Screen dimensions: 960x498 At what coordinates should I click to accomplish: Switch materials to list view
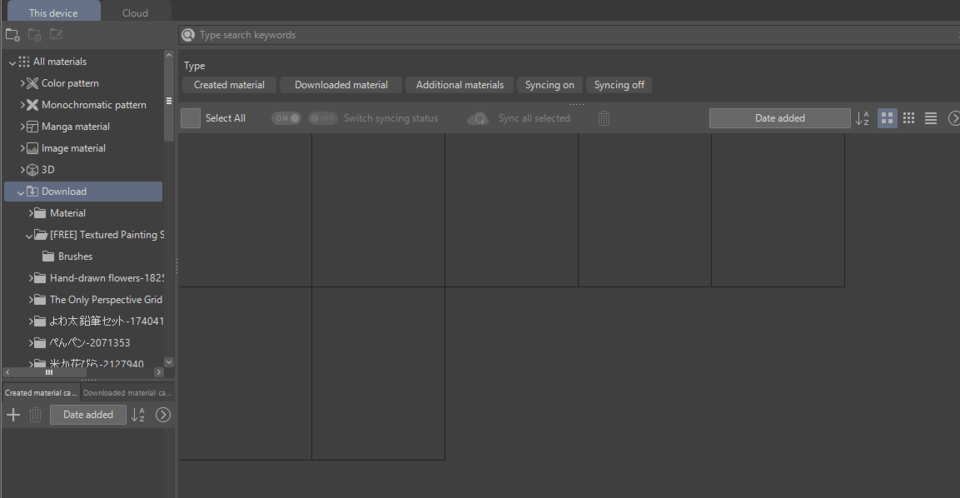pyautogui.click(x=931, y=118)
